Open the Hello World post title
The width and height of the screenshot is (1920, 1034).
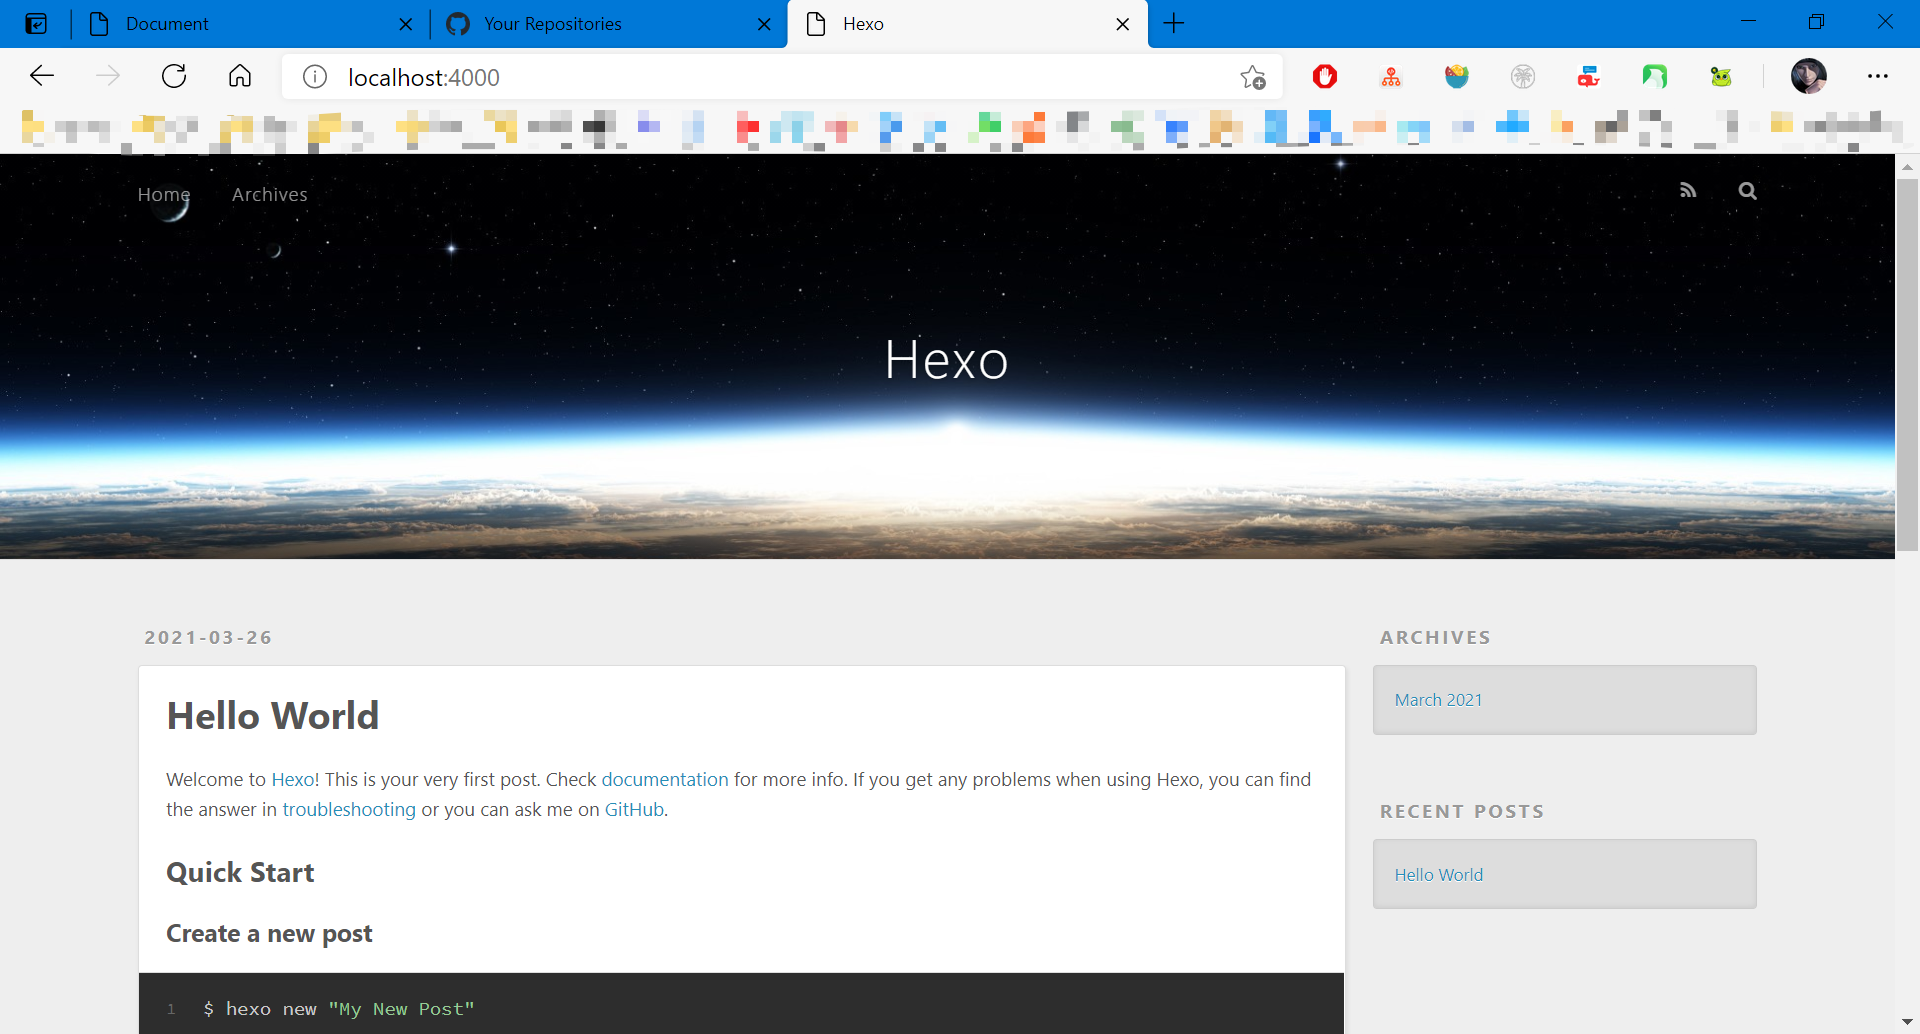[x=273, y=716]
